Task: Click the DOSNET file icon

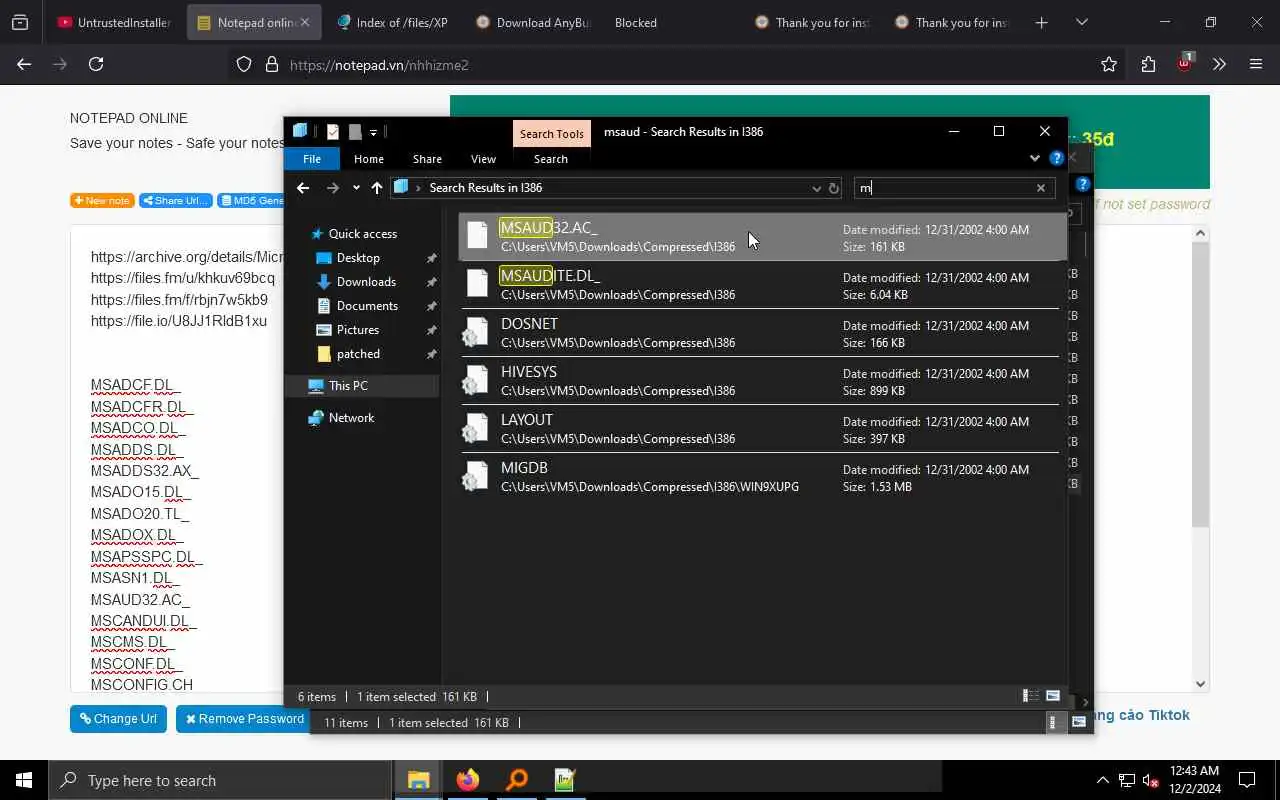Action: [x=476, y=333]
